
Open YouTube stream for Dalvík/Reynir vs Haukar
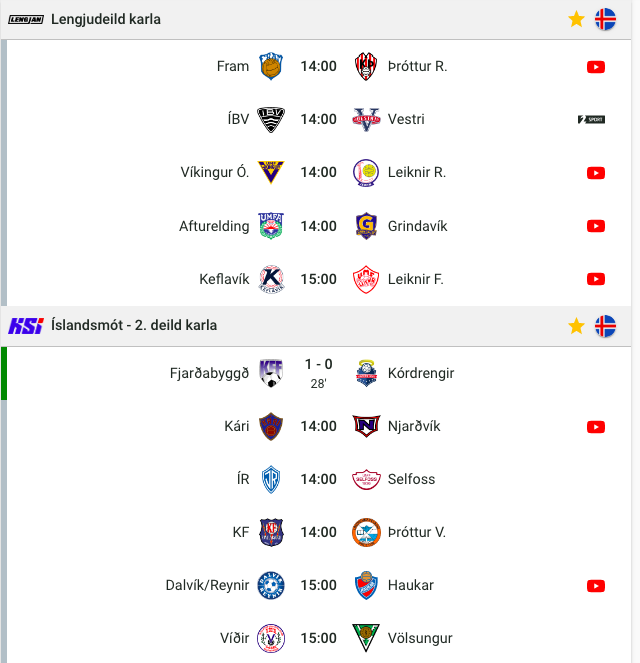596,586
